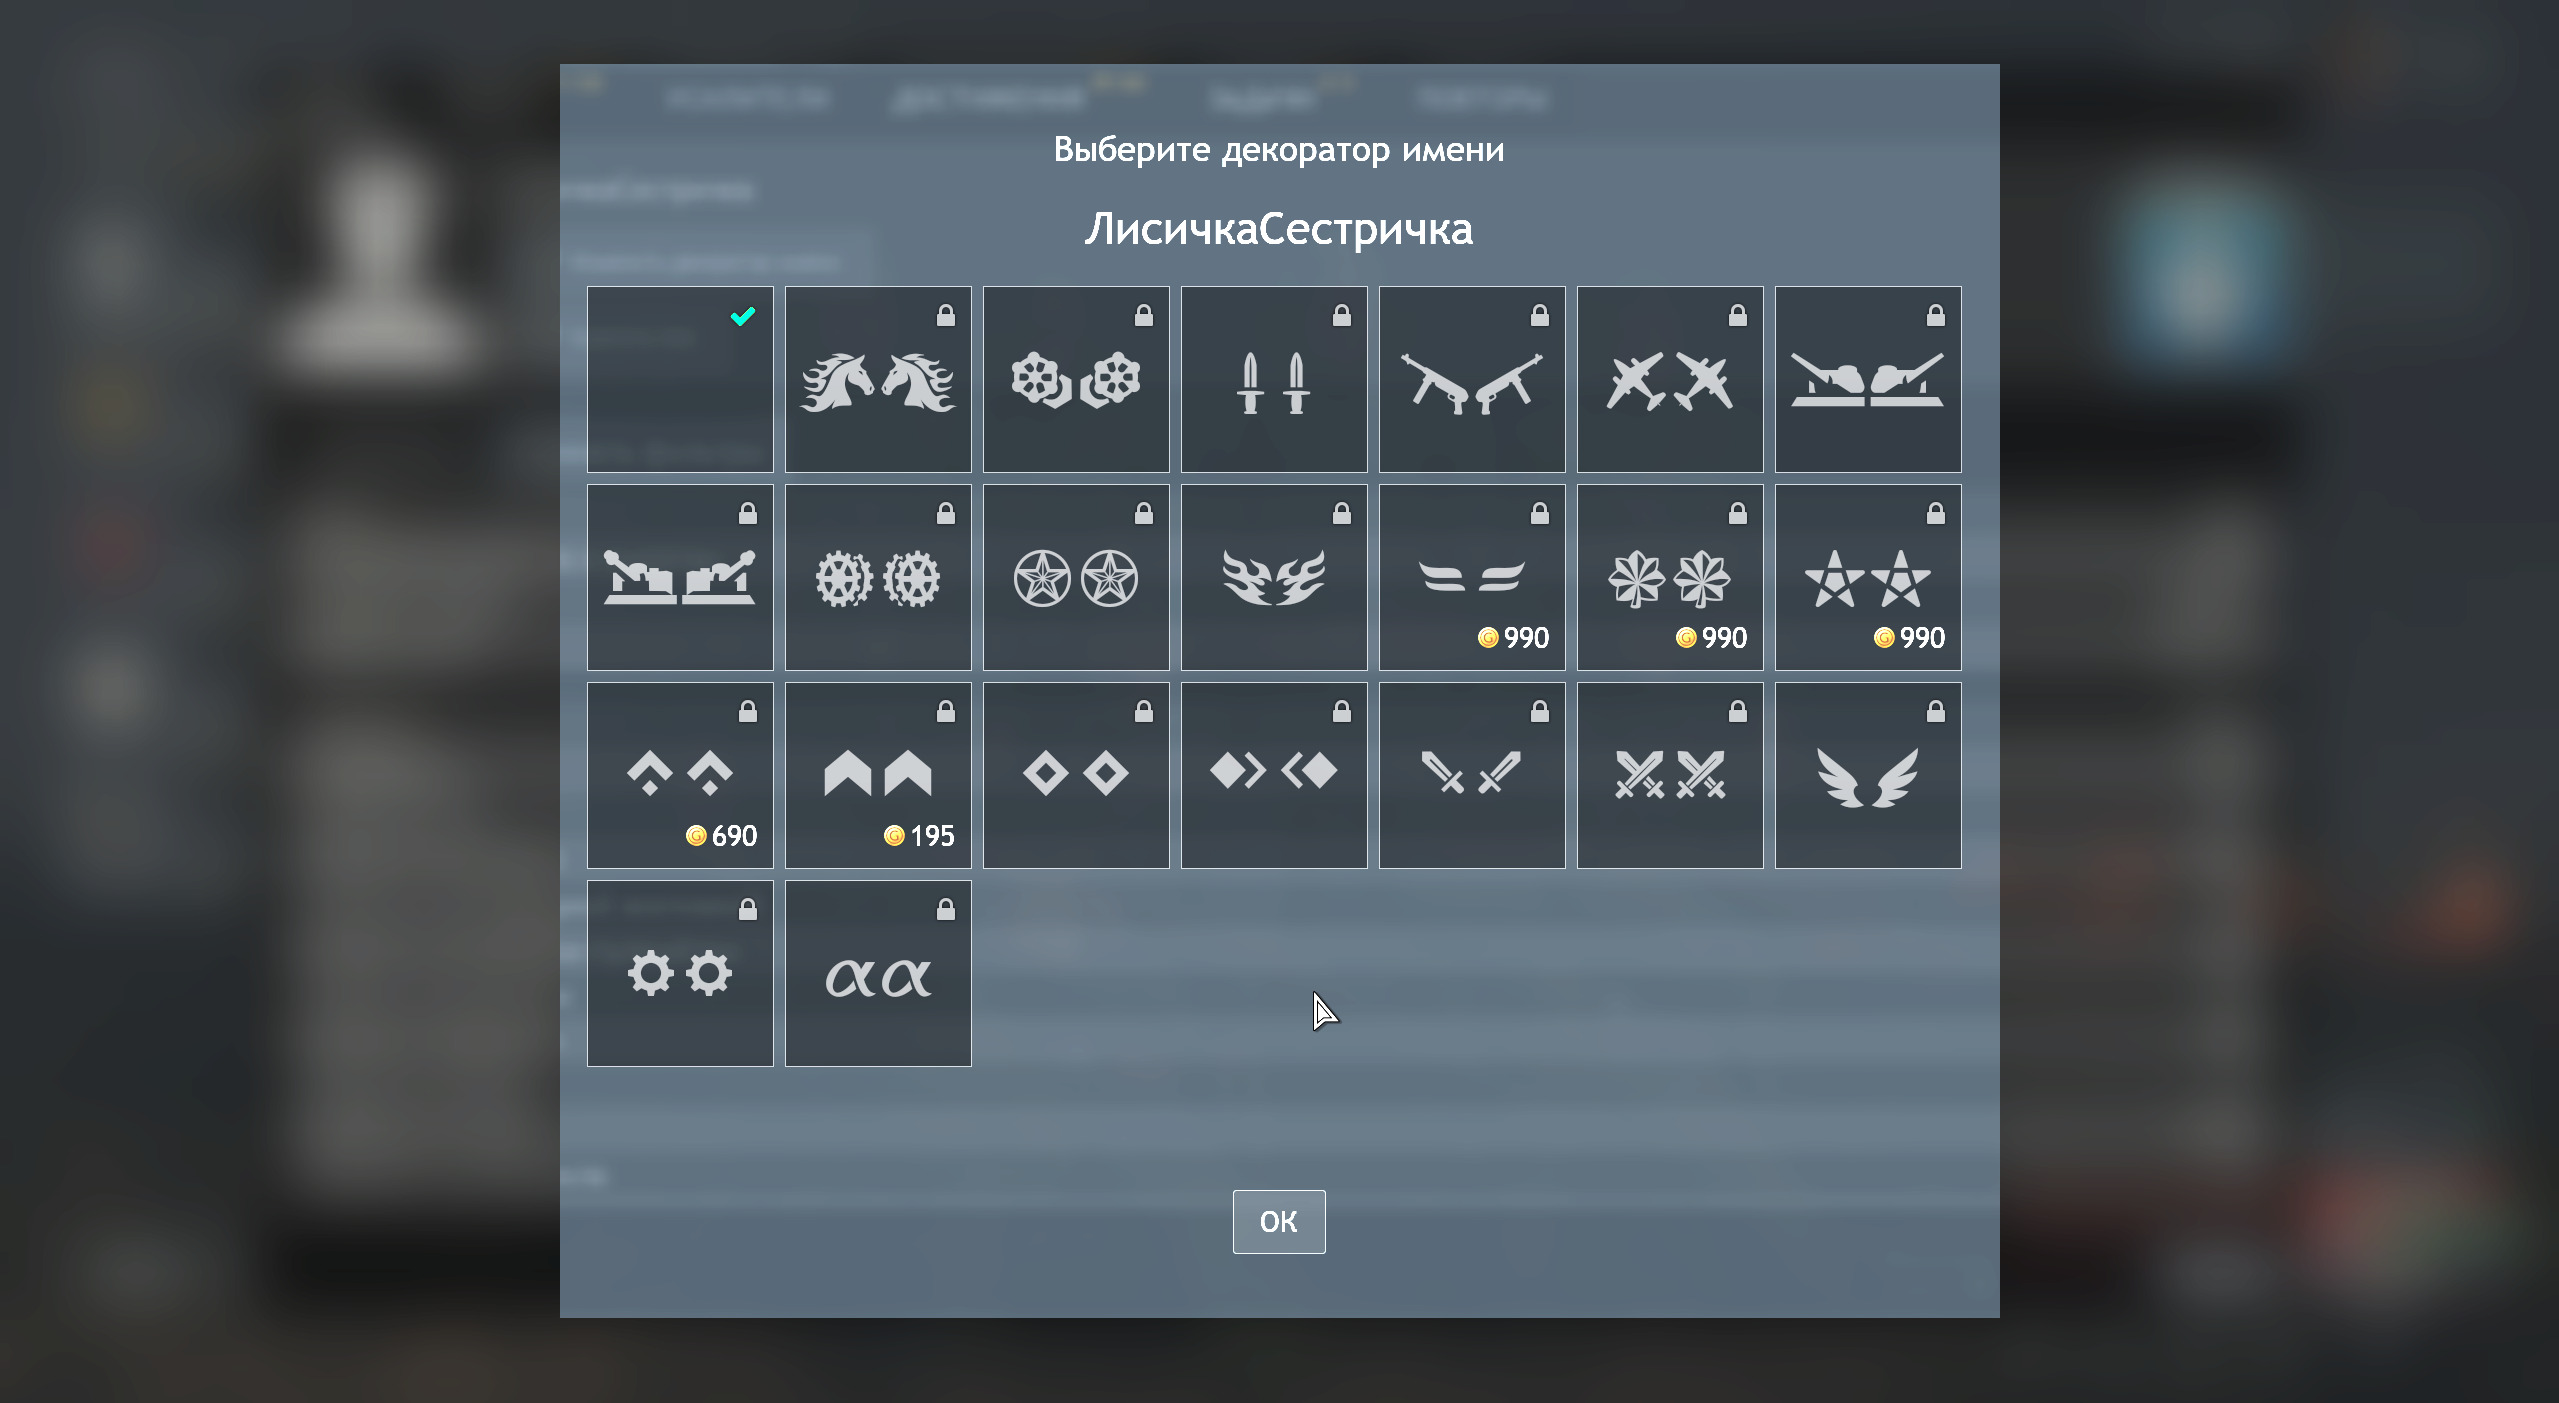
Task: Choose the 990 gold outlined stars decorator
Action: [x=1867, y=578]
